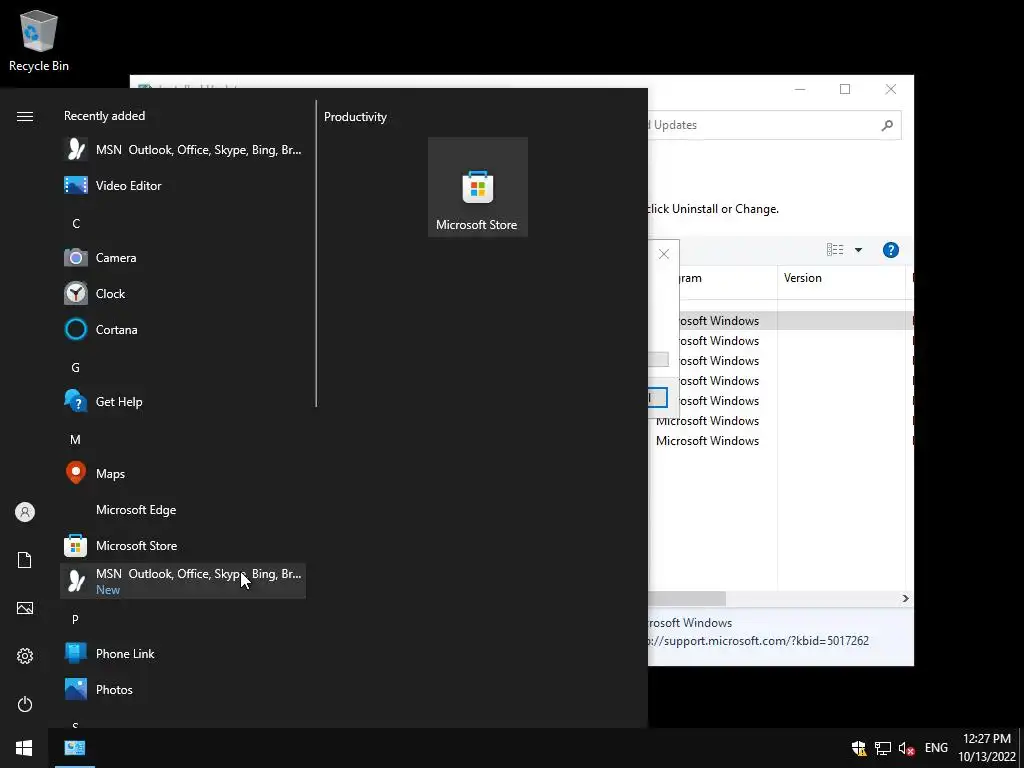
Task: Open the Get Help app
Action: 183,401
